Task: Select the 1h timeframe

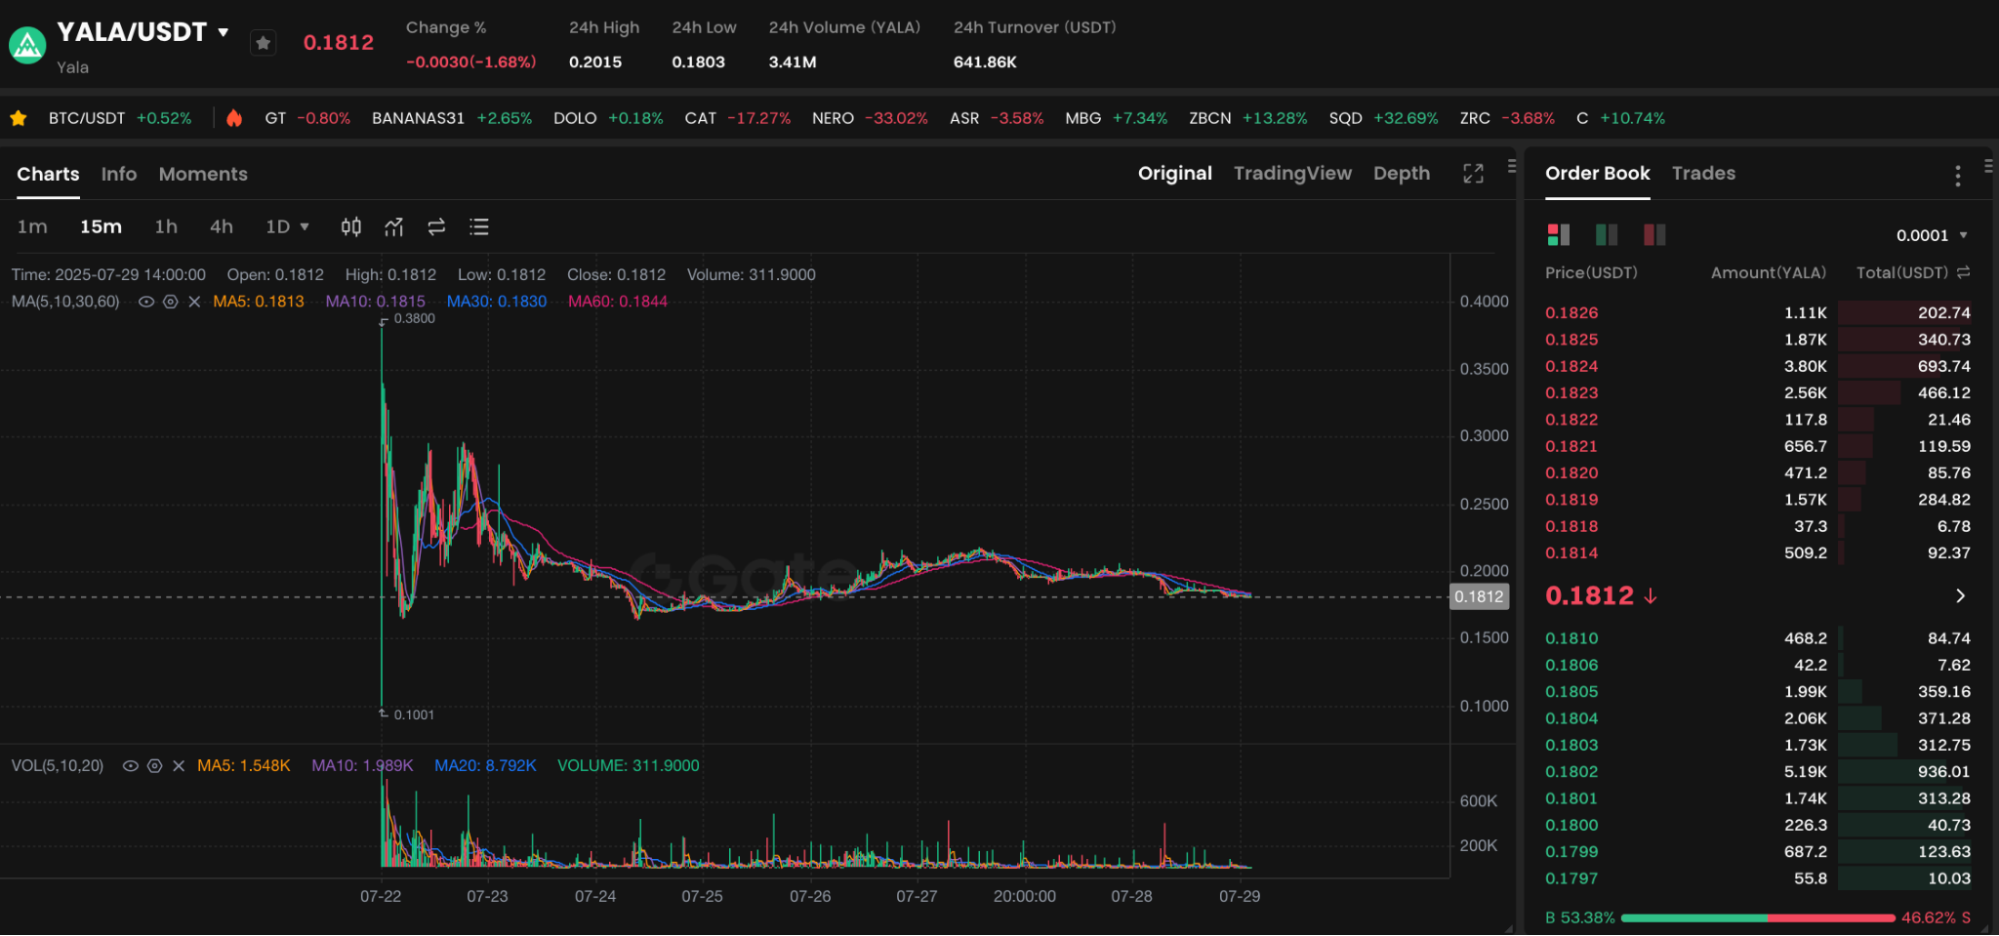Action: (166, 227)
